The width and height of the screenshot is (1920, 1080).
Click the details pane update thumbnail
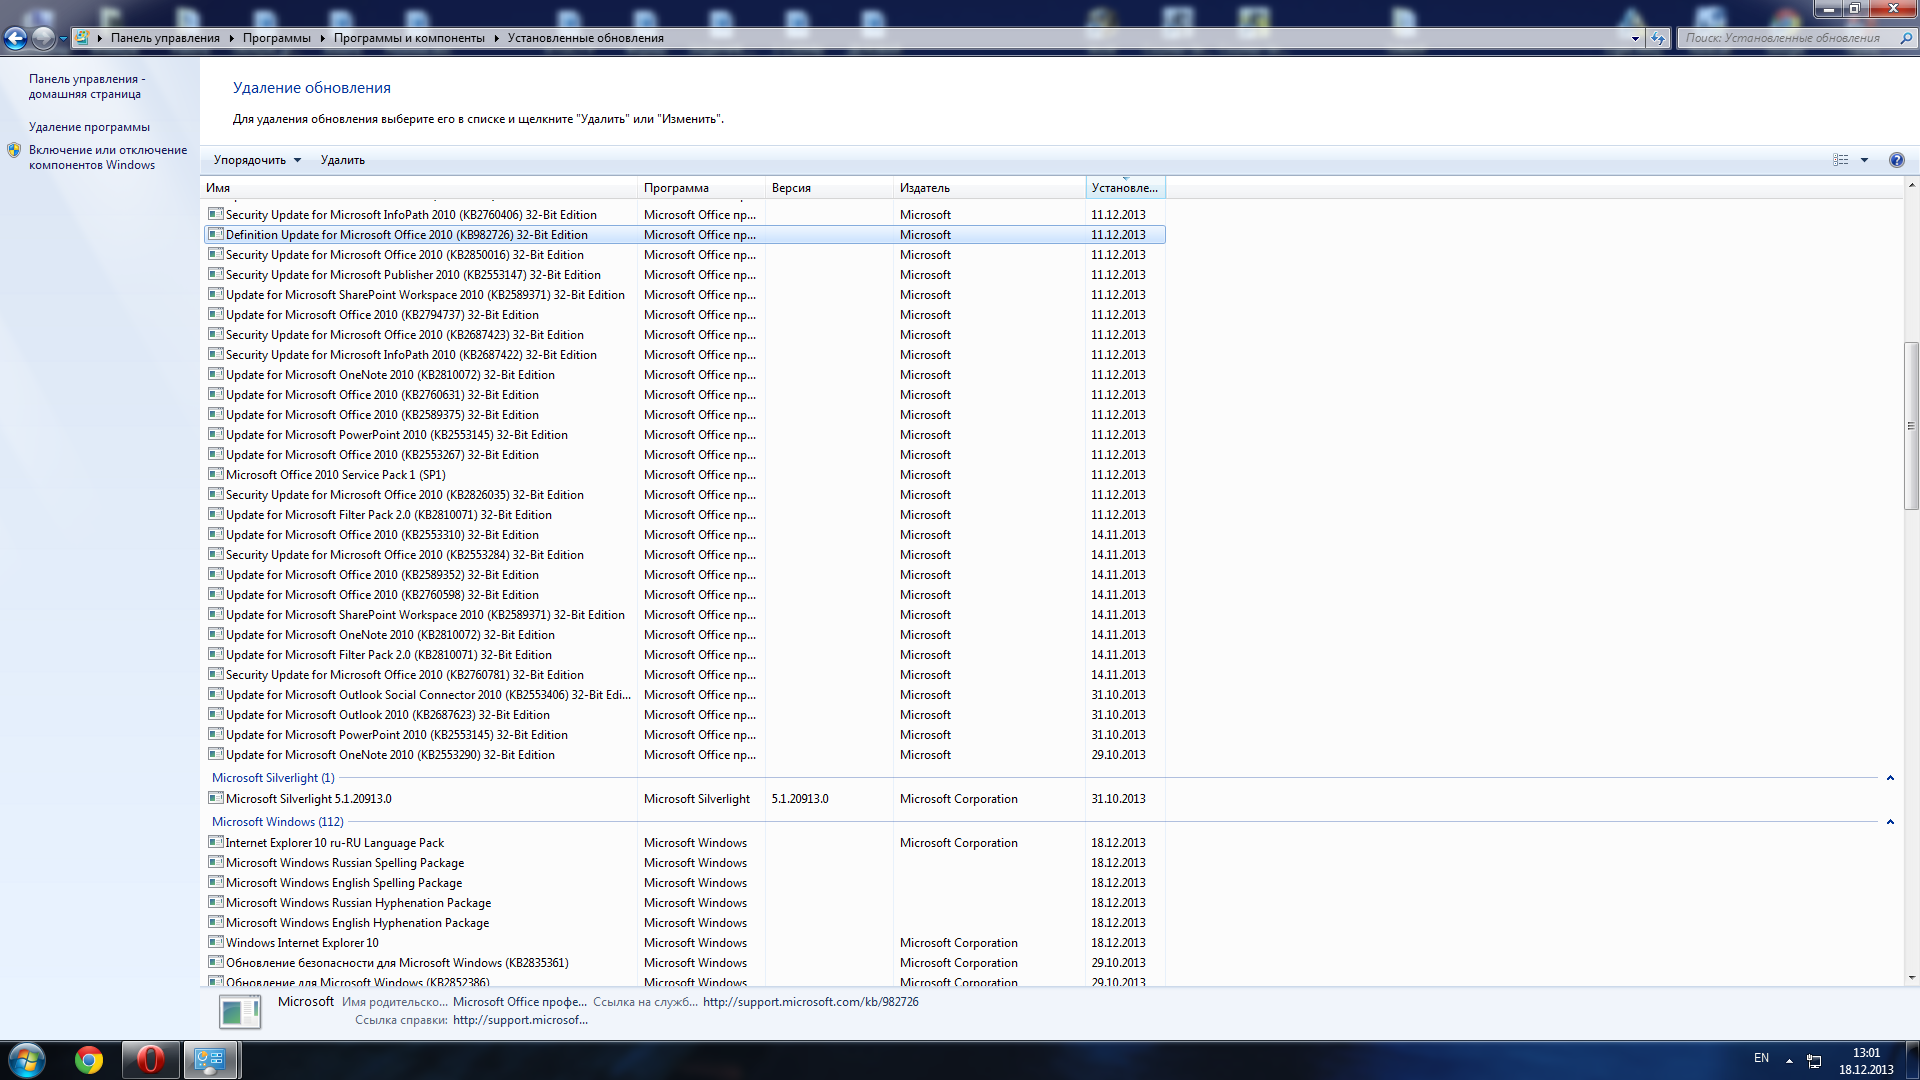[240, 1012]
